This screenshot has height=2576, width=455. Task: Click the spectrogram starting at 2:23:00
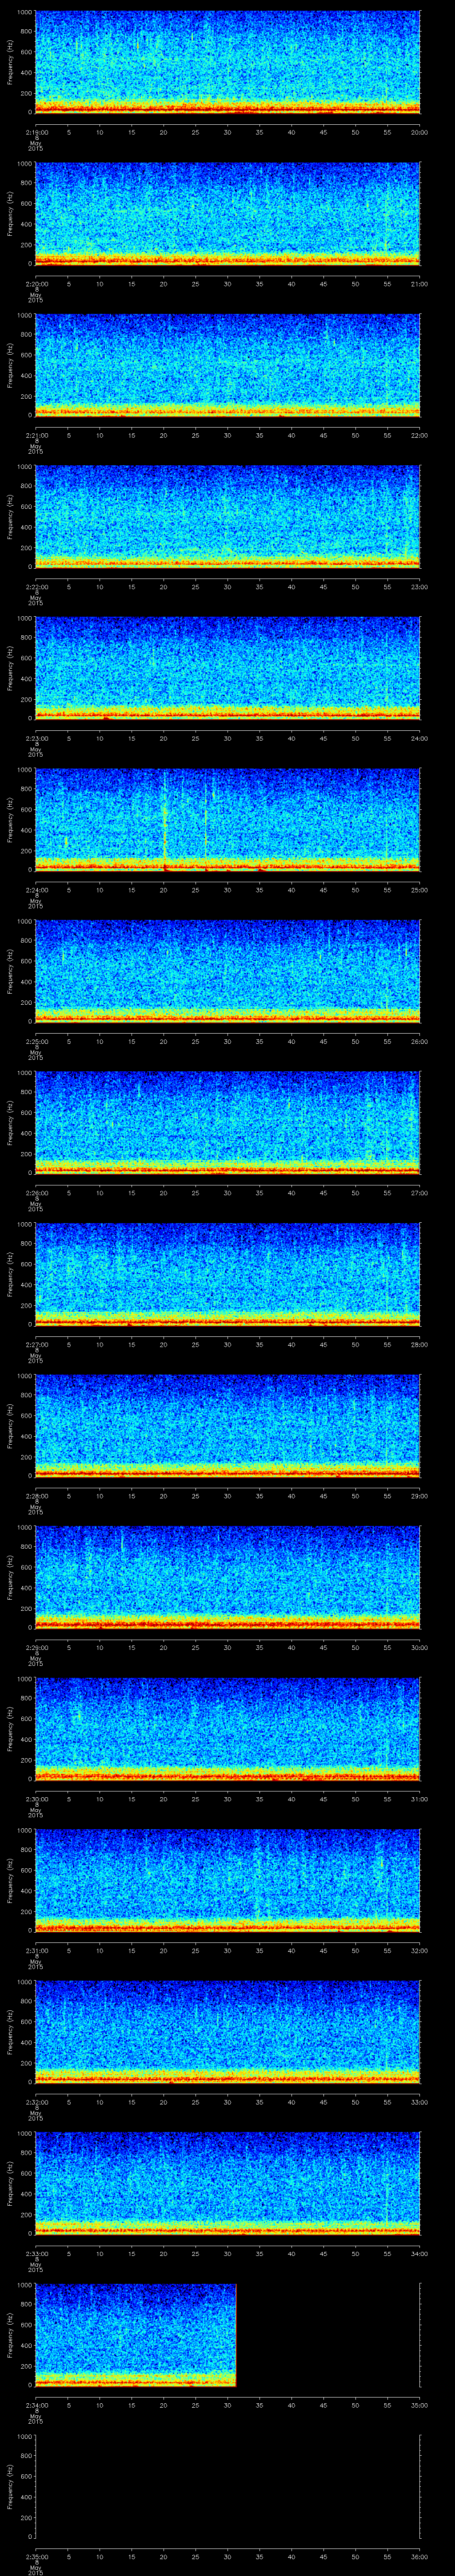pos(228,669)
